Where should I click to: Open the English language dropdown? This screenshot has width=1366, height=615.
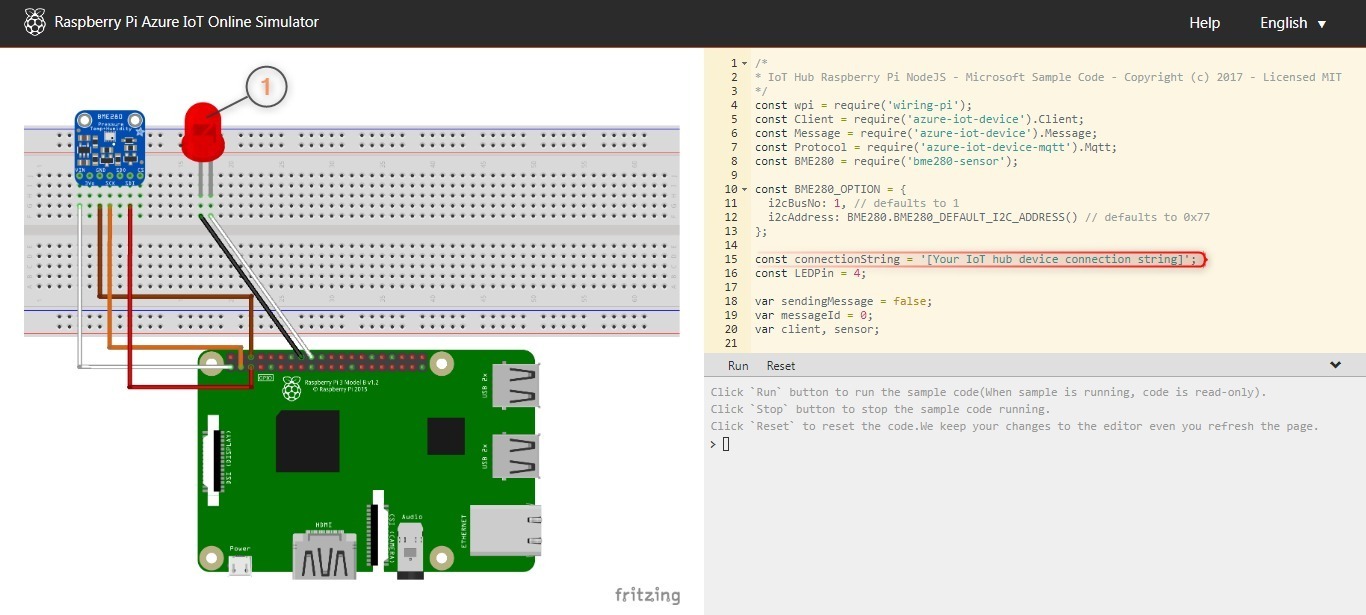click(x=1293, y=23)
